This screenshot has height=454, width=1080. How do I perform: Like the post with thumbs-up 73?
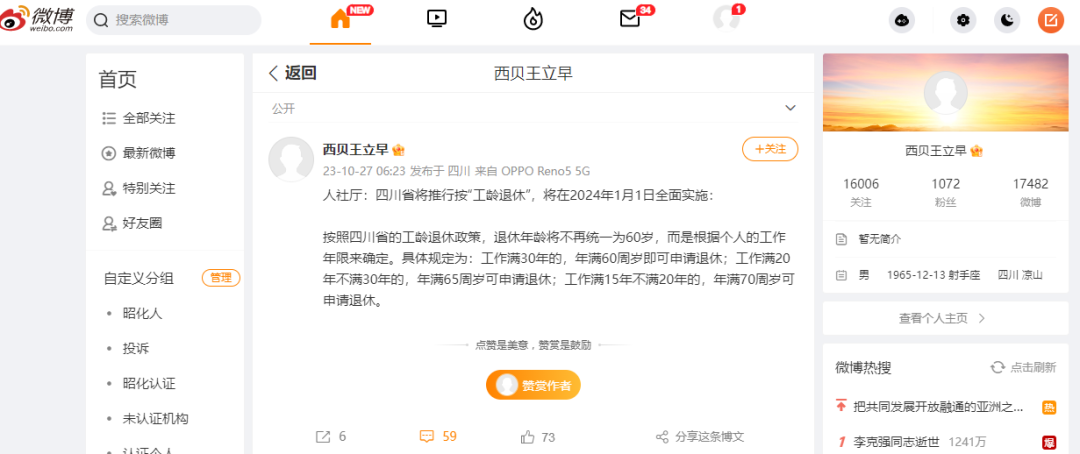coord(538,437)
